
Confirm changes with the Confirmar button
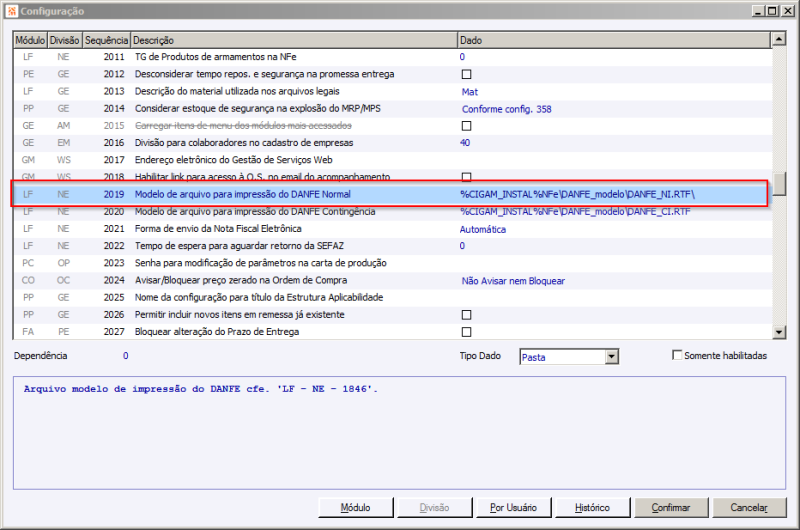coord(671,508)
